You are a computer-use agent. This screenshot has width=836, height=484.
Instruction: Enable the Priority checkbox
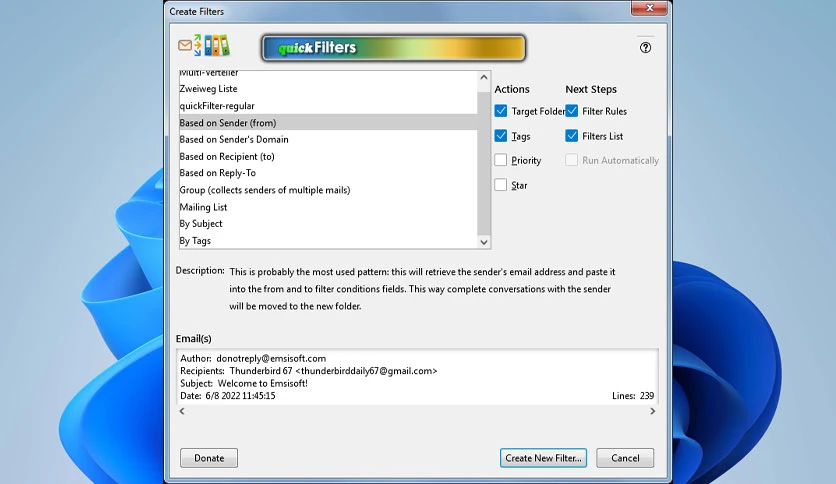point(500,160)
